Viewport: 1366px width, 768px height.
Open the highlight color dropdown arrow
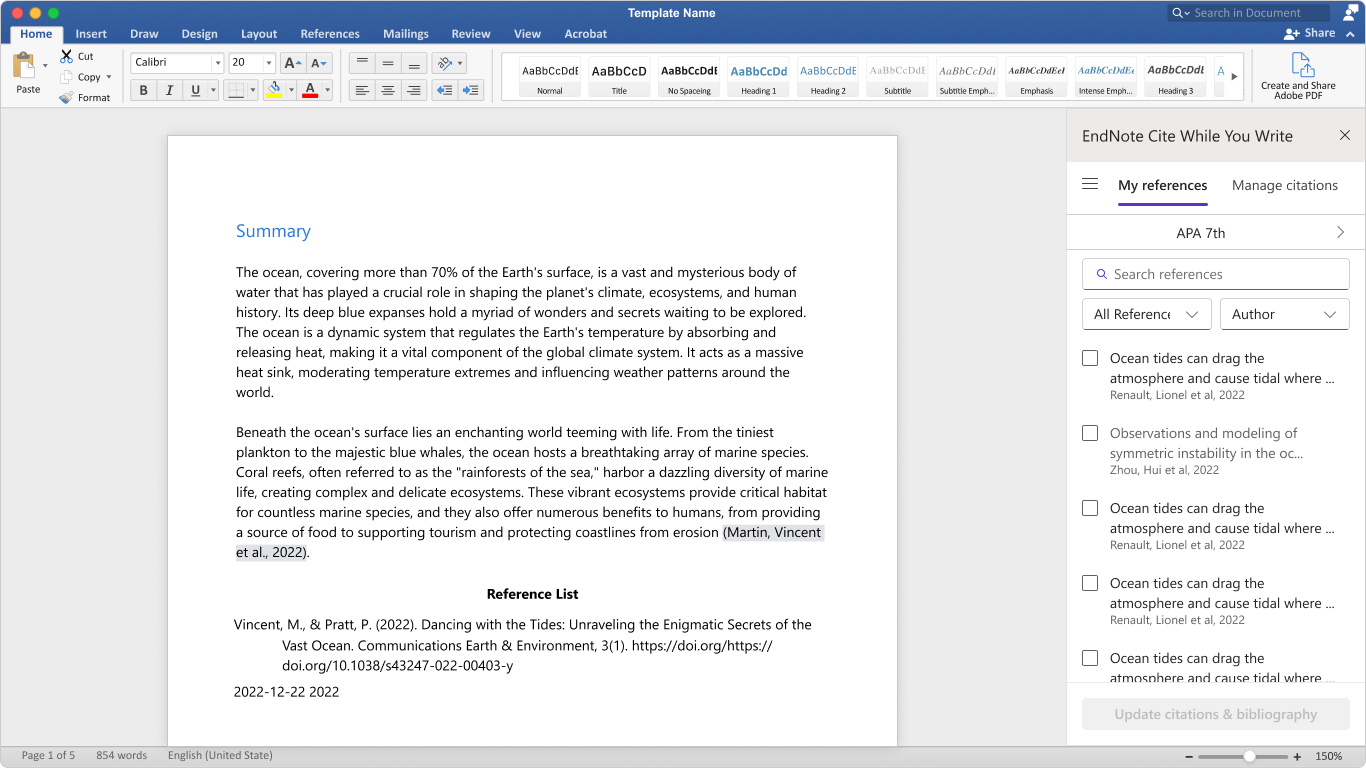(291, 90)
